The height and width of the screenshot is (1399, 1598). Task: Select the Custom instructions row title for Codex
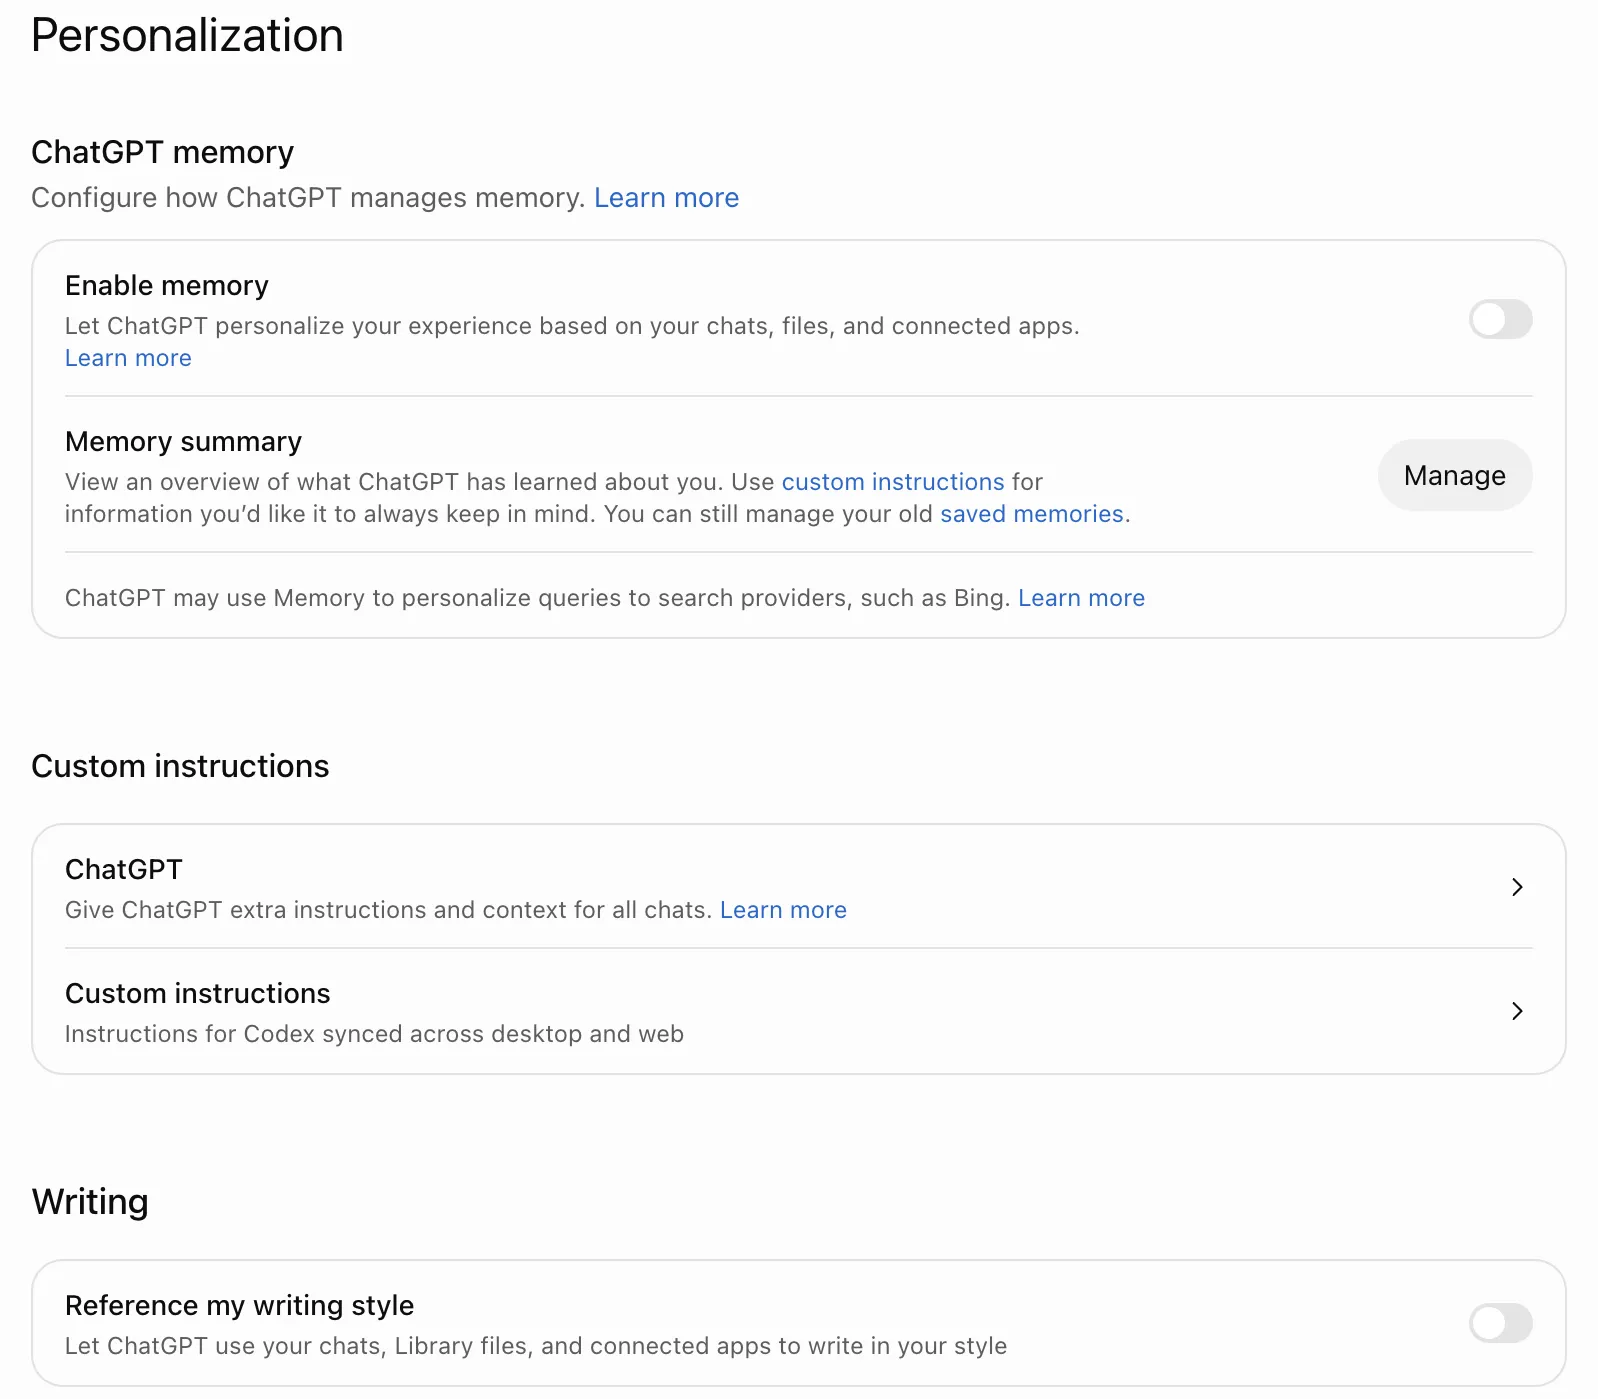[x=198, y=993]
